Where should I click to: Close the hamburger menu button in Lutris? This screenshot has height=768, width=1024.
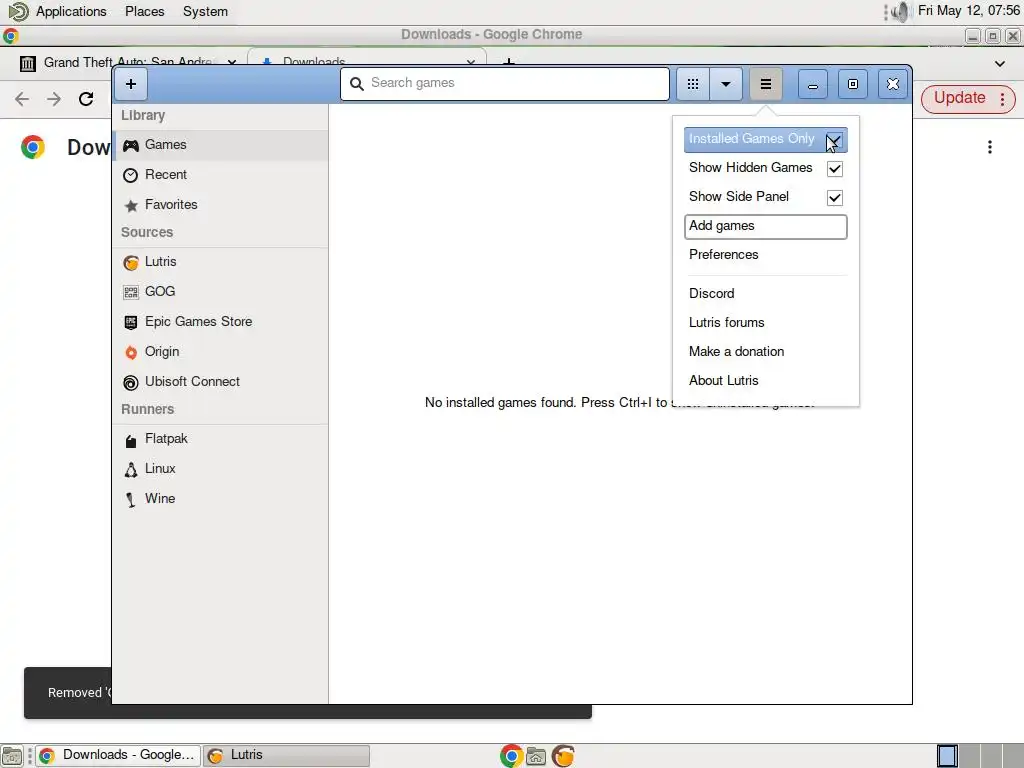coord(765,84)
